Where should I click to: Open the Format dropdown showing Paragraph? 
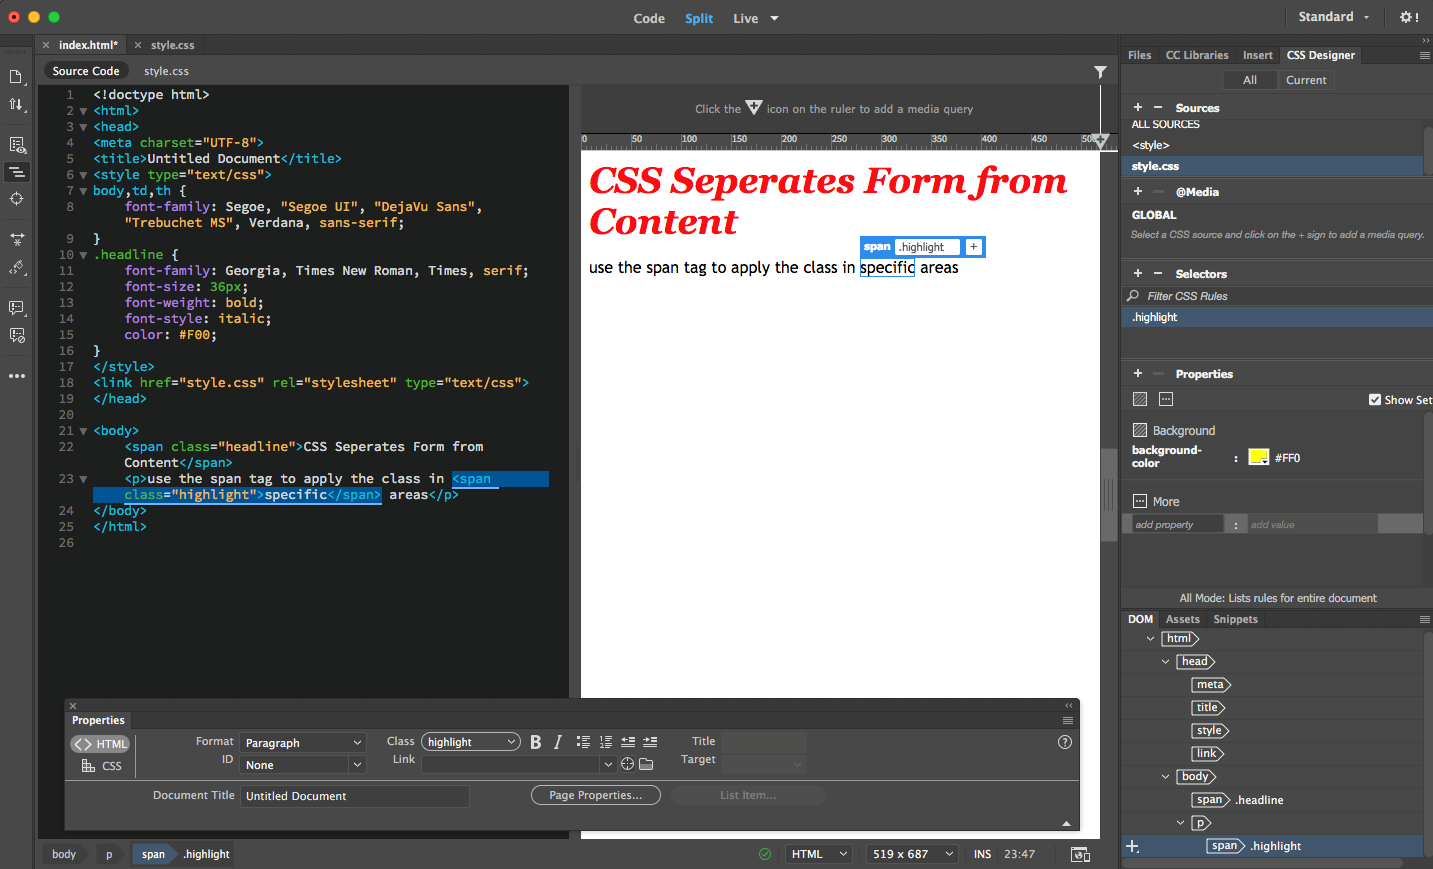pyautogui.click(x=304, y=743)
